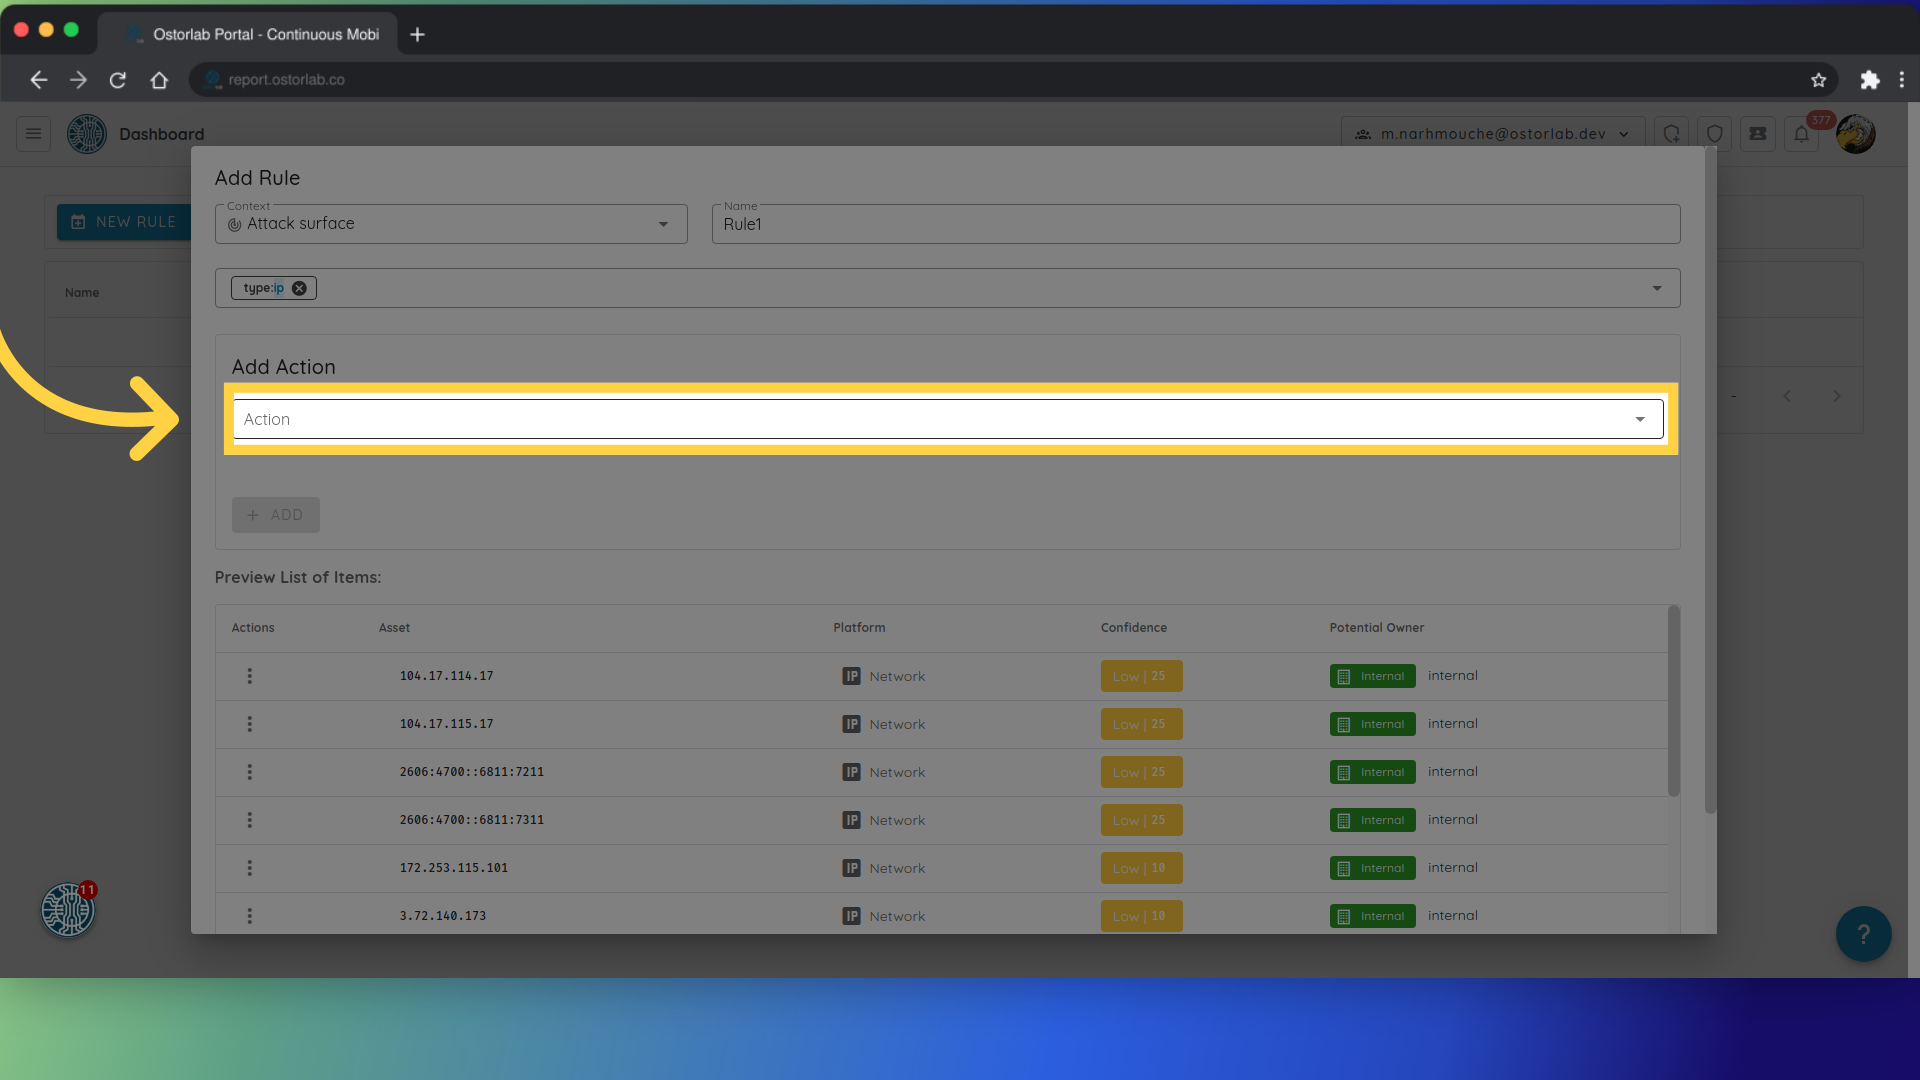Bookmark page with star icon

click(x=1818, y=80)
